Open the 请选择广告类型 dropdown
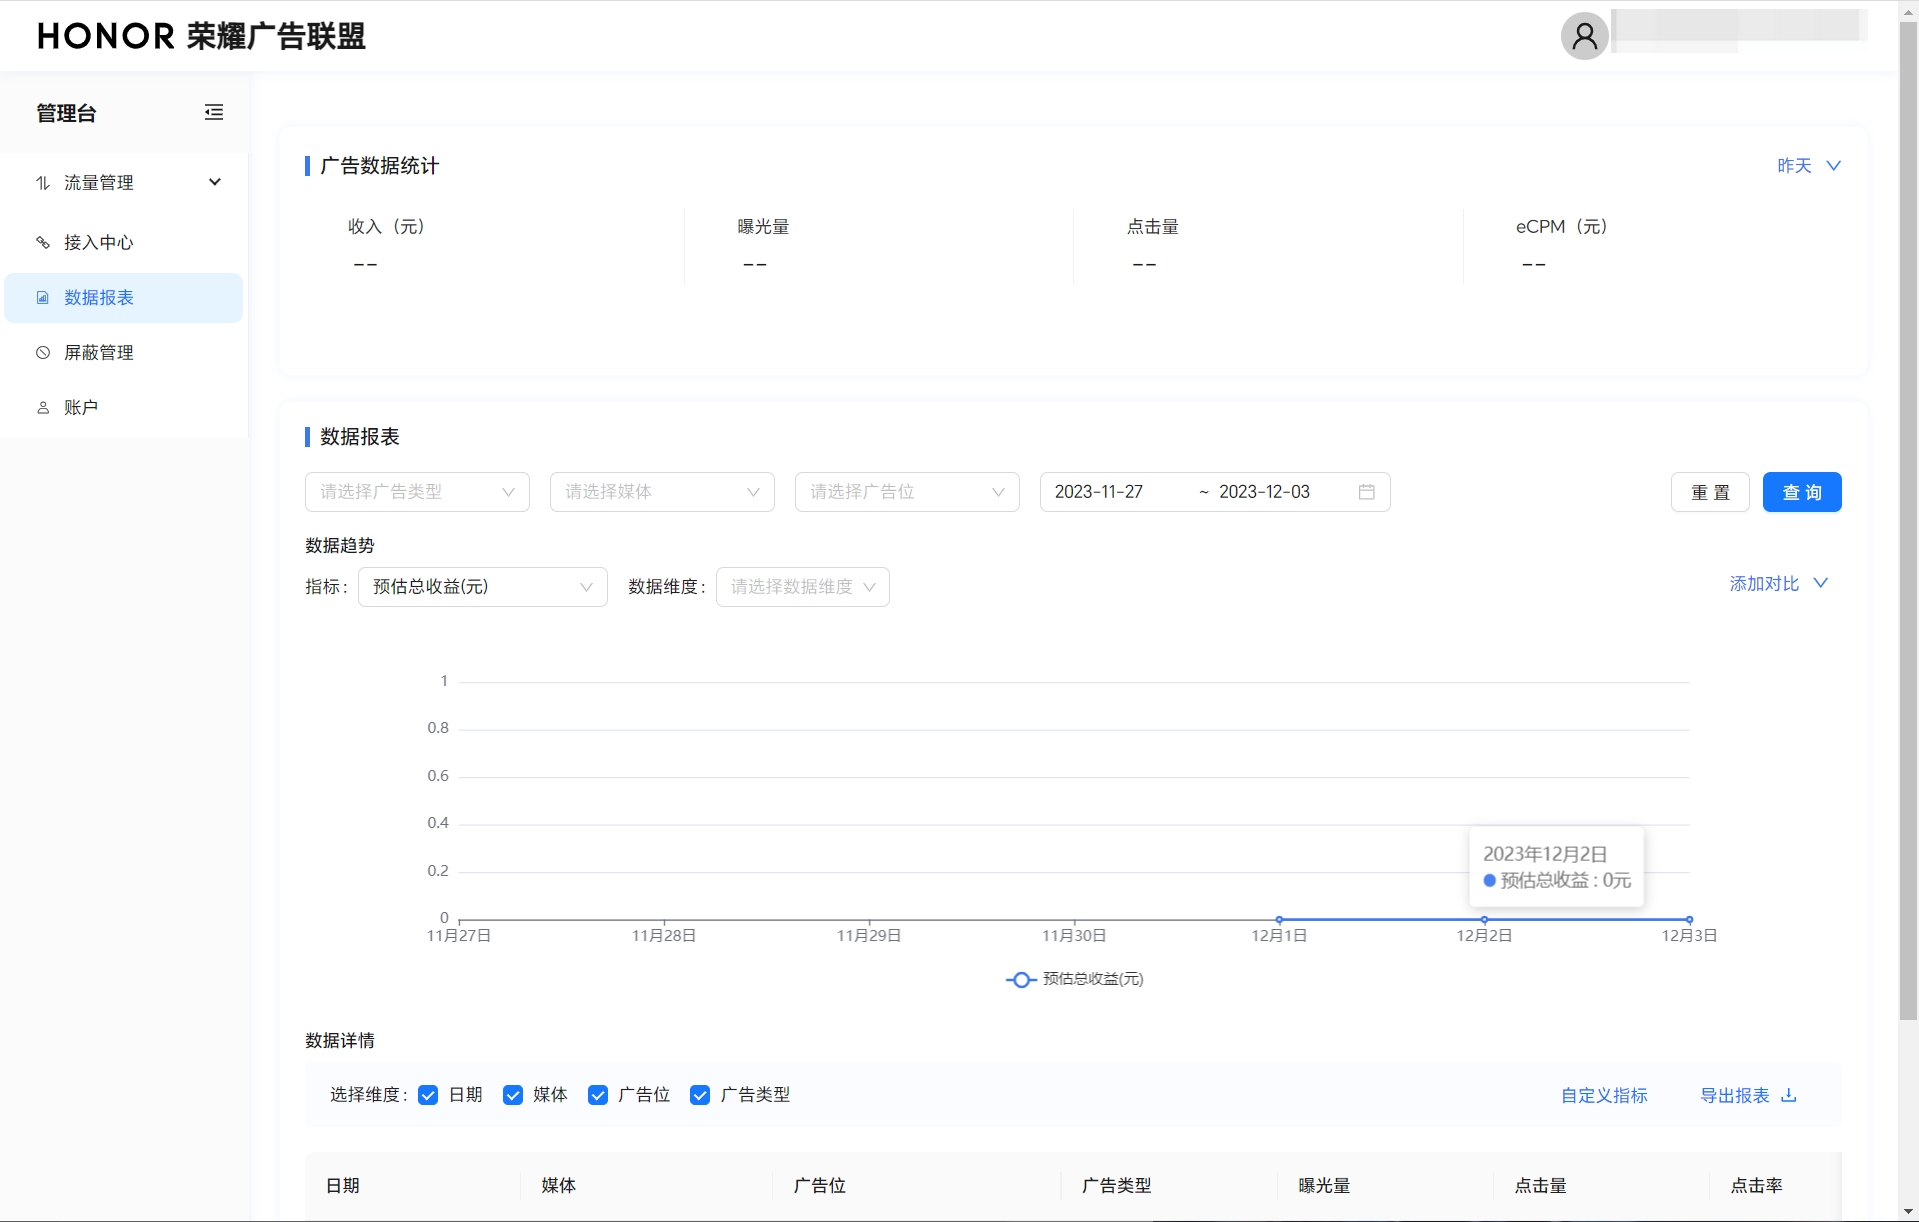The image size is (1919, 1222). (x=417, y=492)
